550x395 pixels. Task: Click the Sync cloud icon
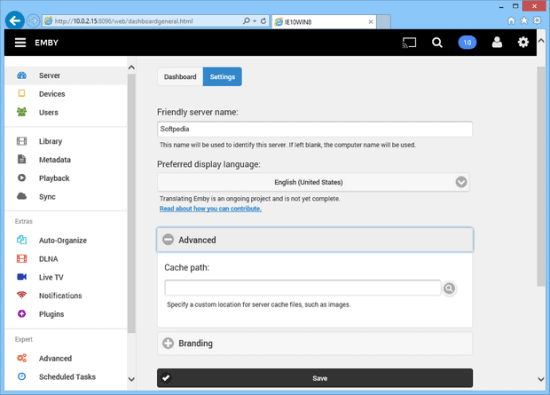tap(22, 196)
